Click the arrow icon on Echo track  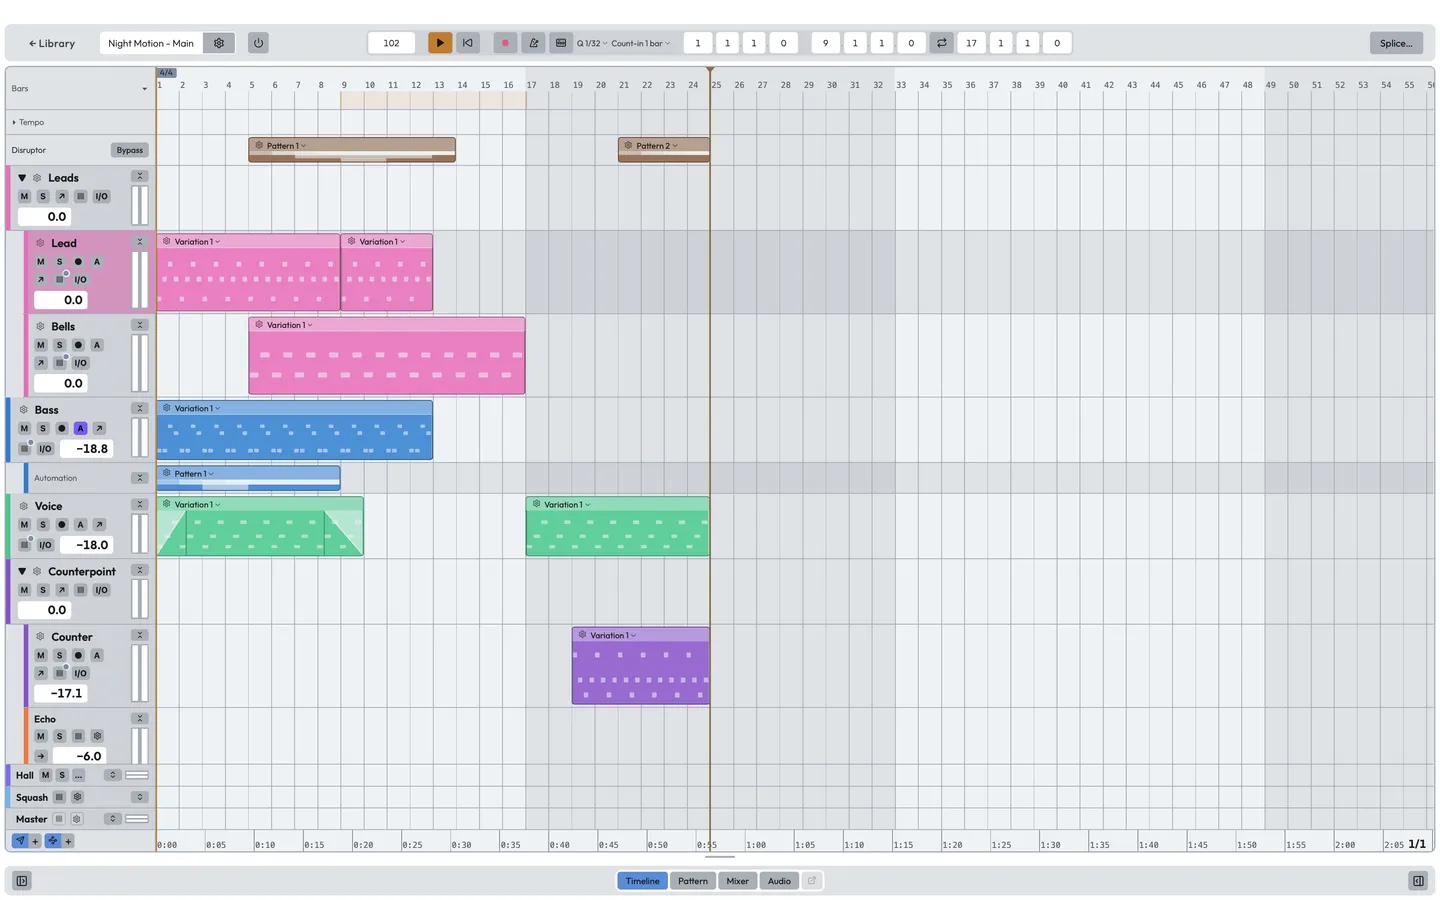(41, 756)
